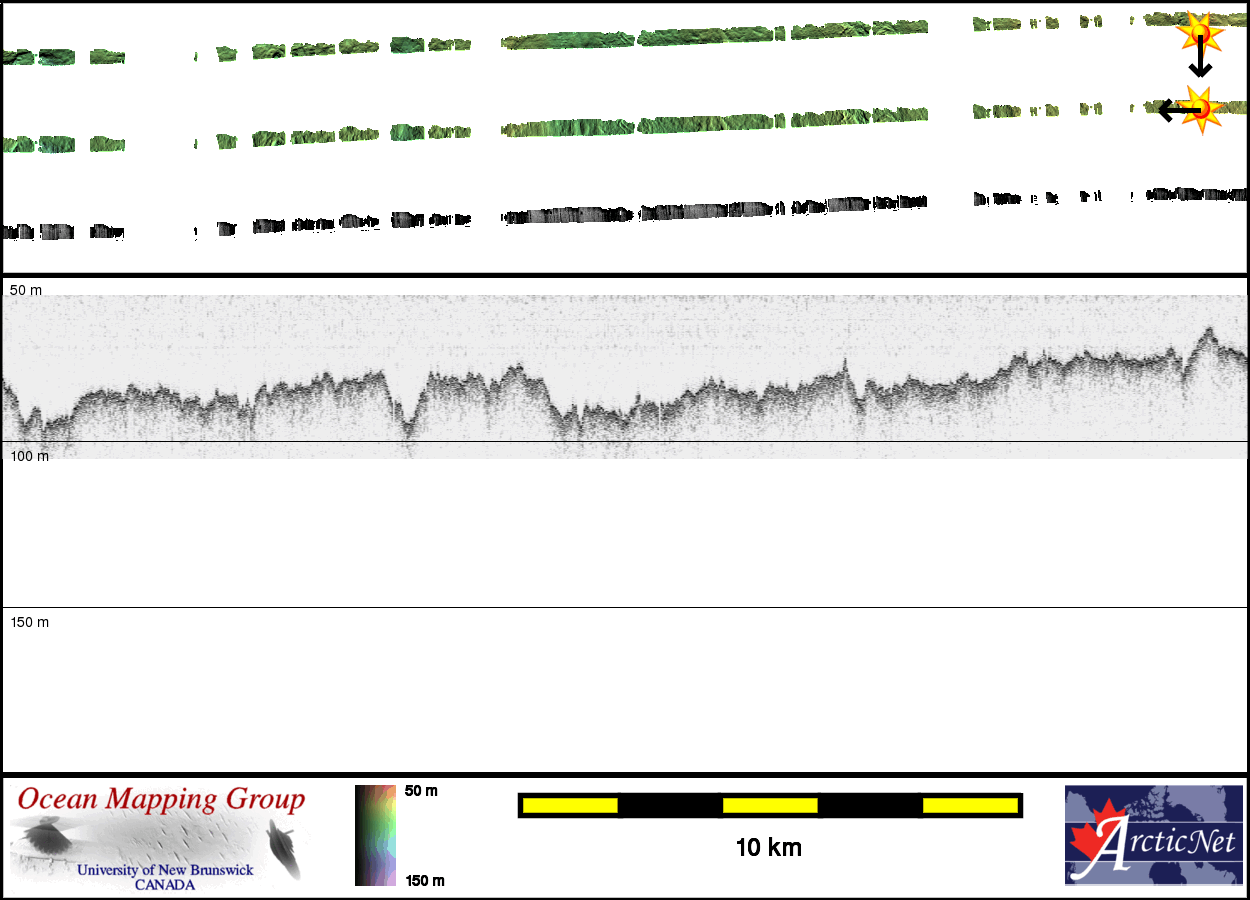Click the 10 km scale label
This screenshot has height=900, width=1250.
(768, 848)
